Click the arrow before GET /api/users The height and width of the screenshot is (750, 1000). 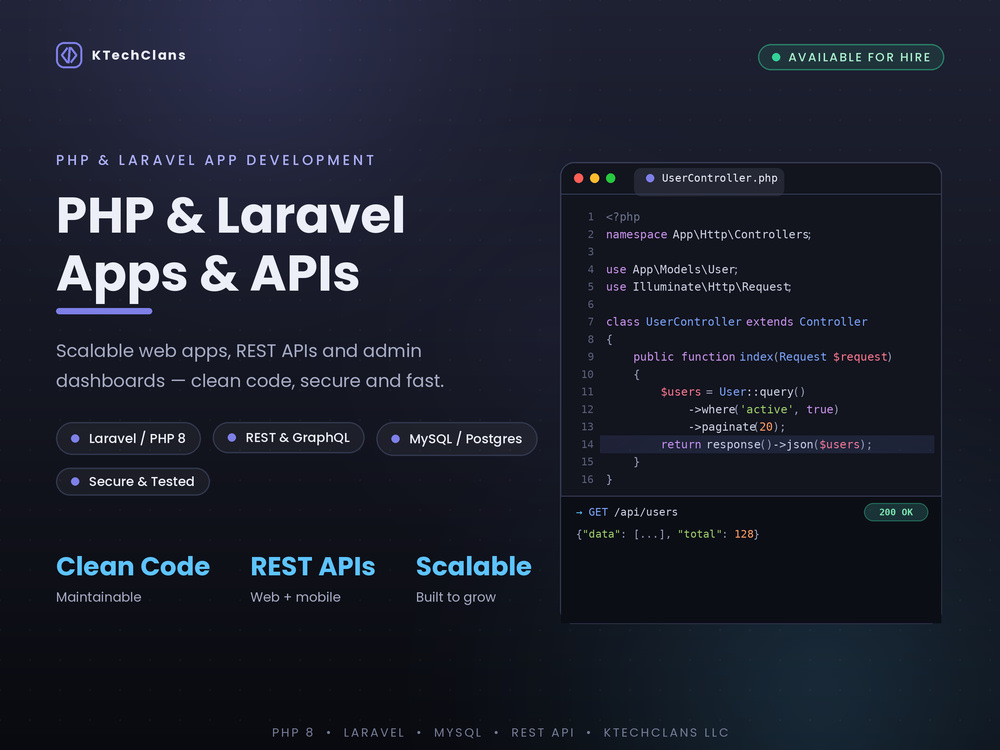(x=579, y=512)
